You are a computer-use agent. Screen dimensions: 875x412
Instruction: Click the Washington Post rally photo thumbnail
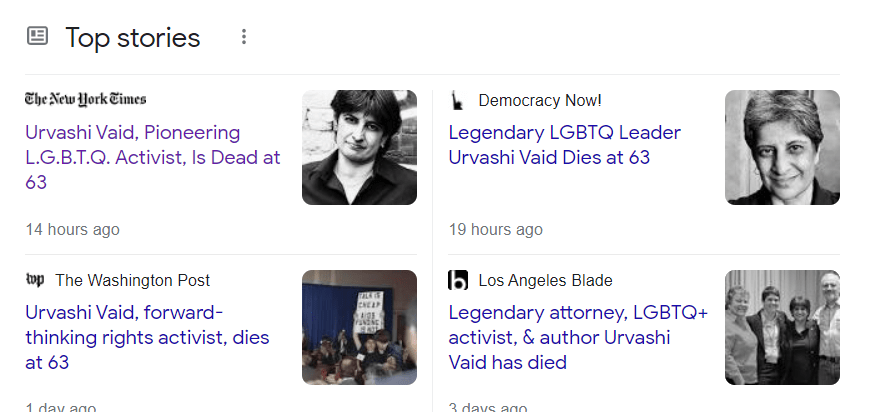[x=359, y=327]
